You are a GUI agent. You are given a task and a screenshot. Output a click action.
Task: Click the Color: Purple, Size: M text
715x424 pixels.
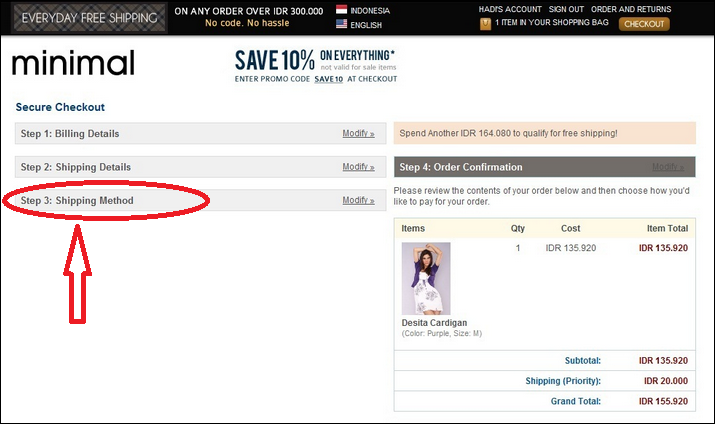point(441,333)
